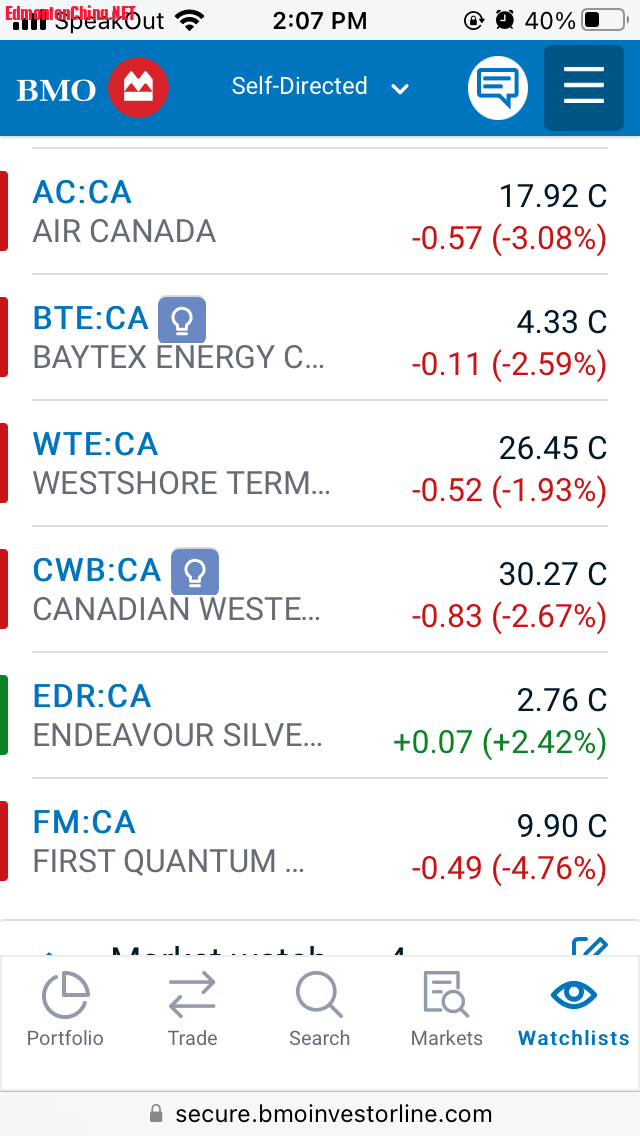Open the AC:CA Air Canada quote
This screenshot has height=1136, width=640.
tap(320, 212)
